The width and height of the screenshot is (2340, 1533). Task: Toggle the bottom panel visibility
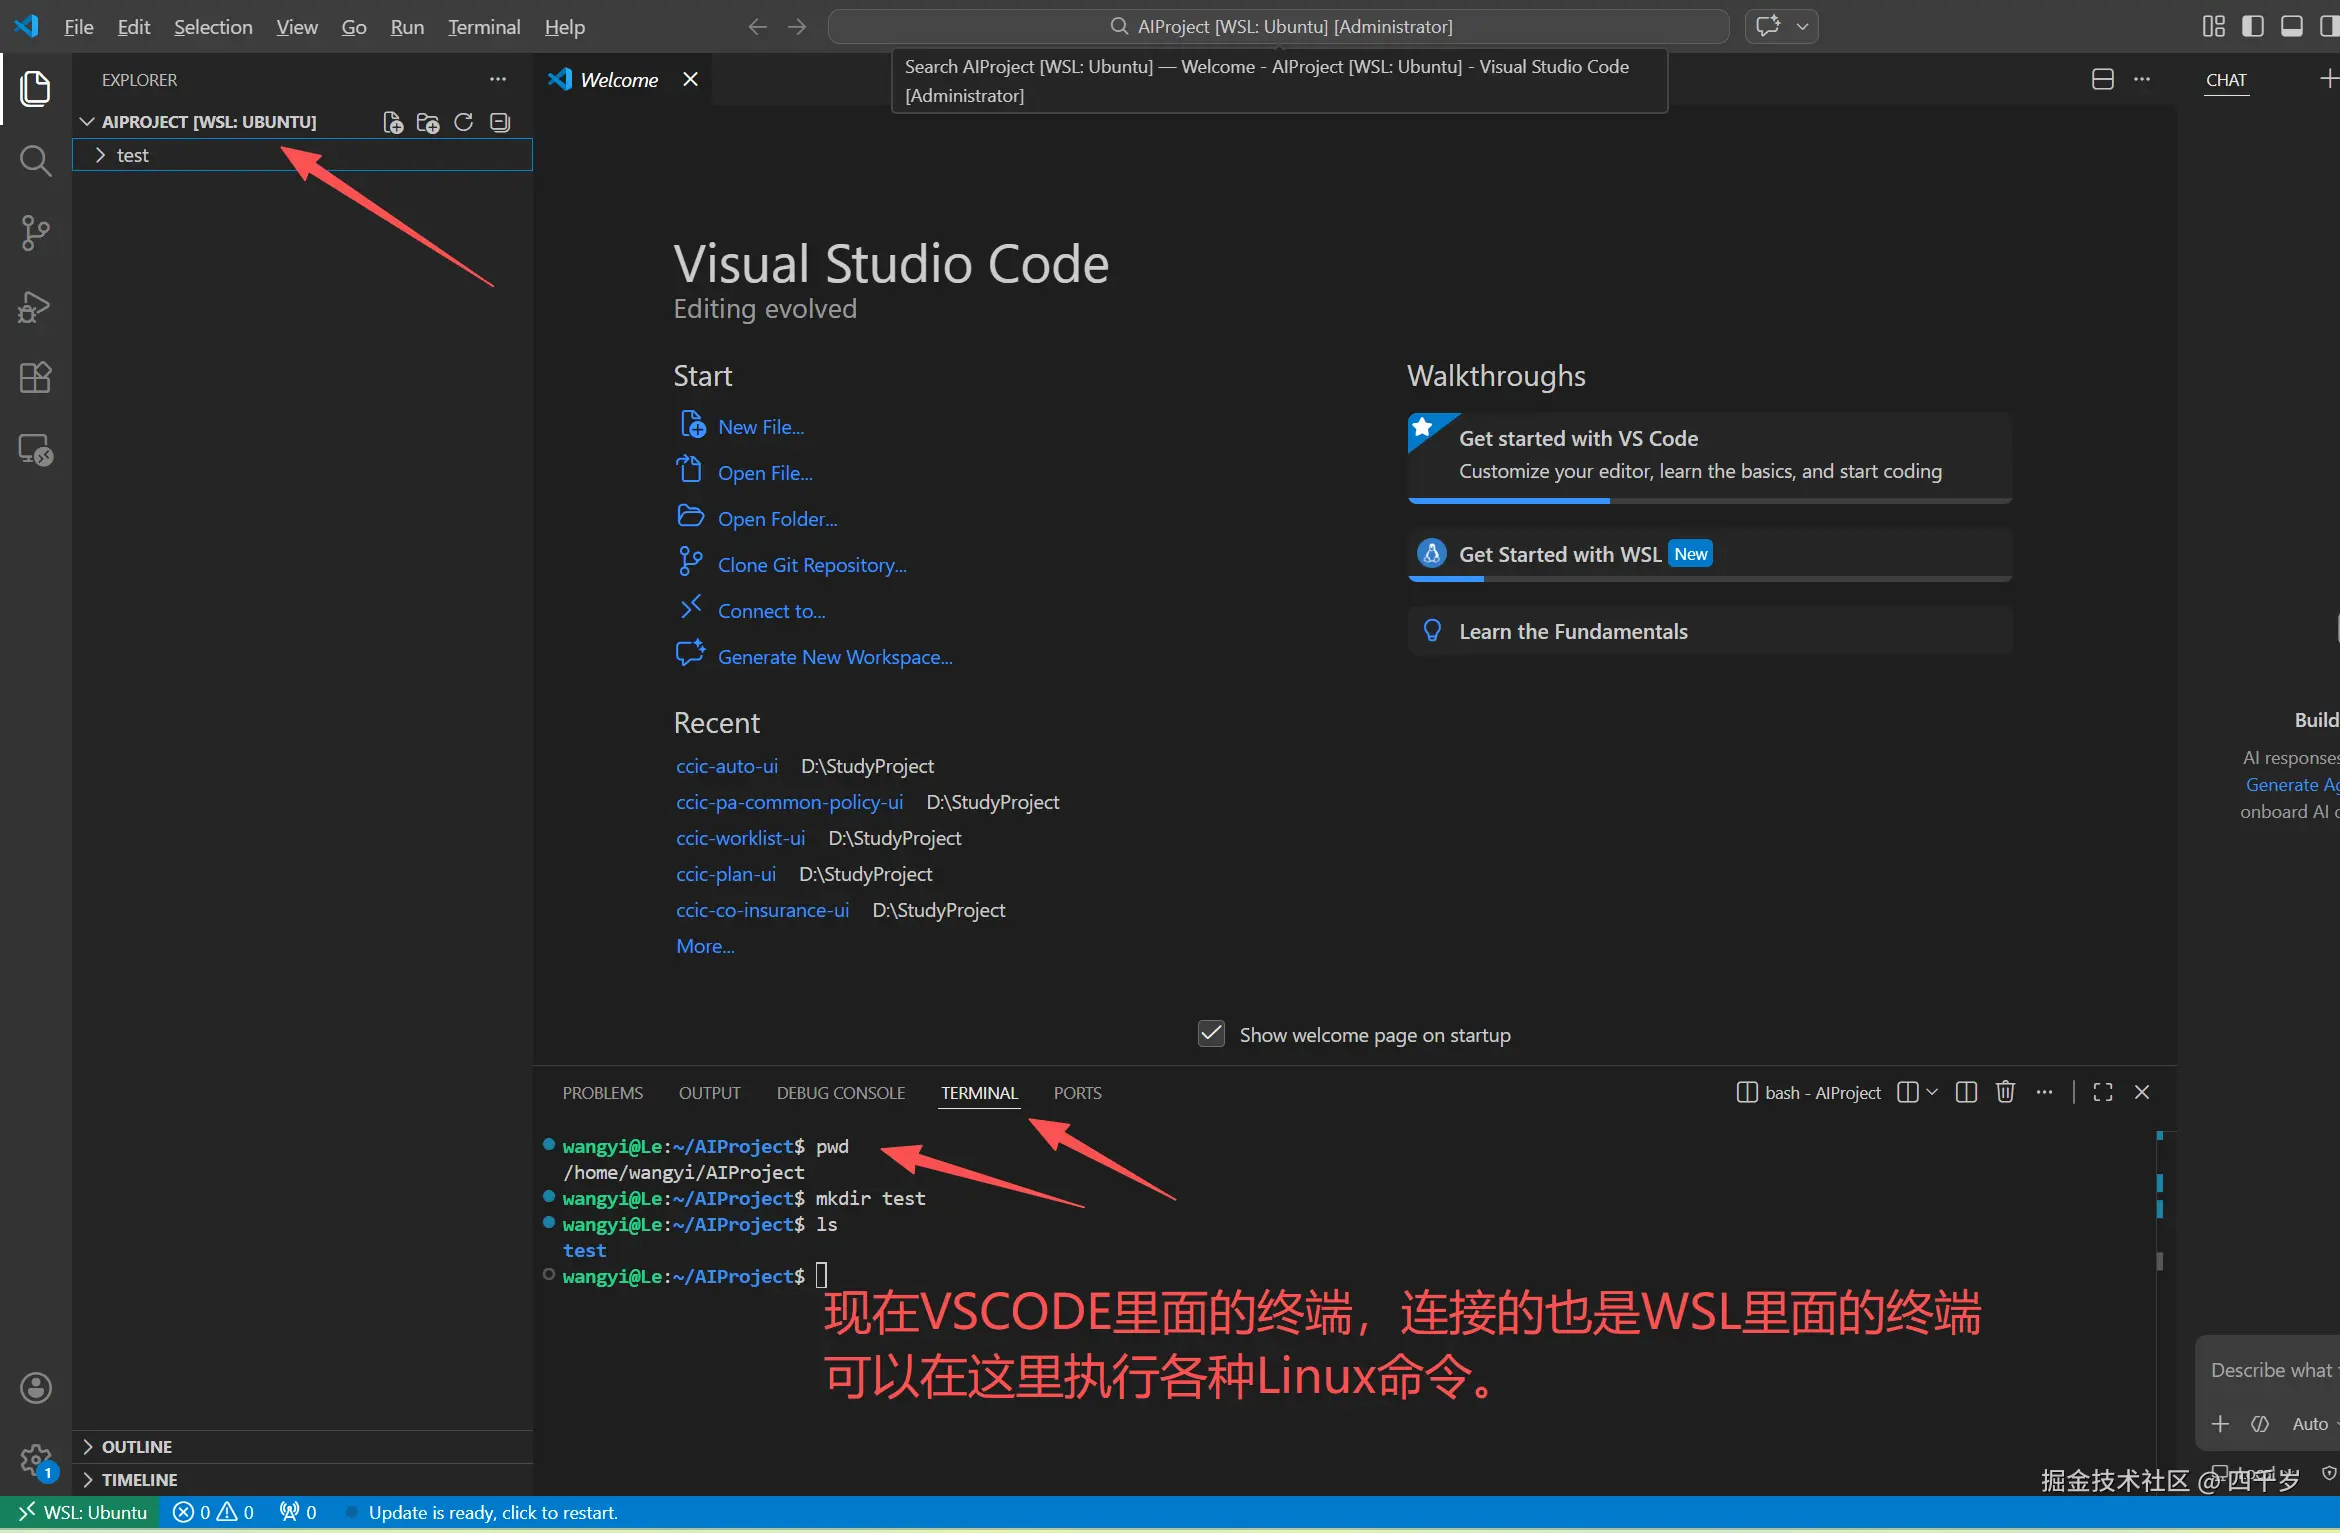pyautogui.click(x=2291, y=26)
